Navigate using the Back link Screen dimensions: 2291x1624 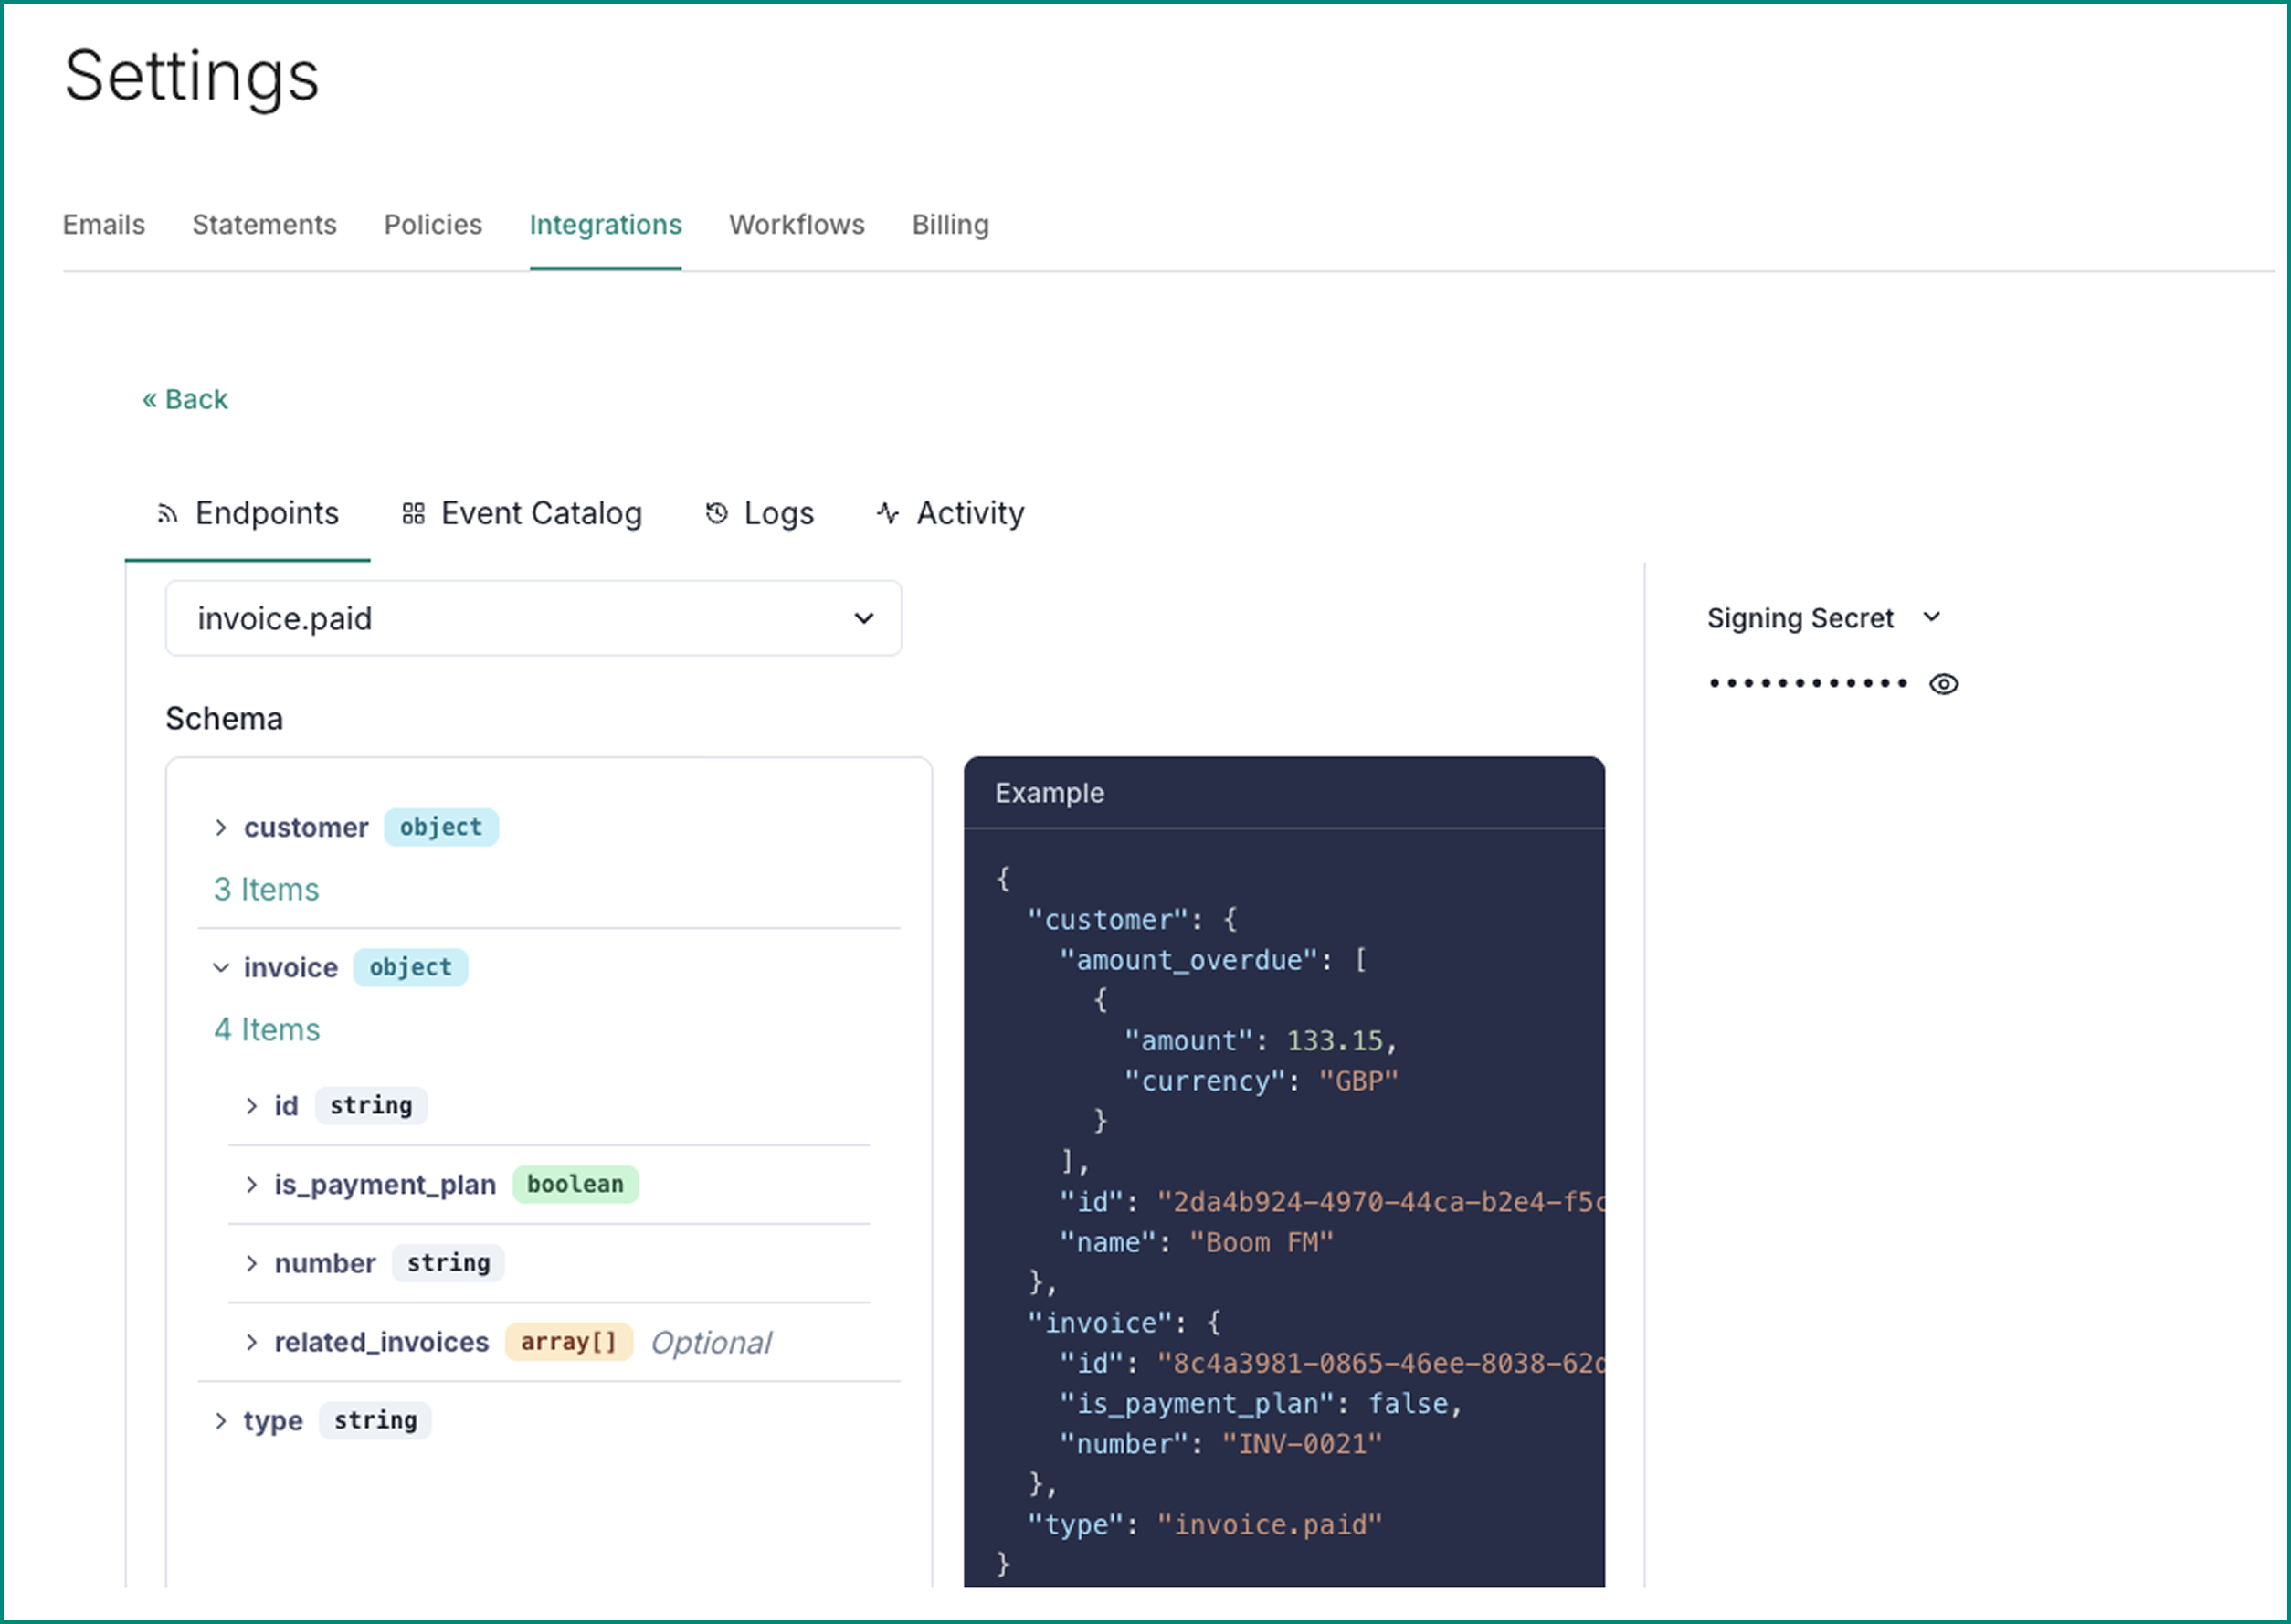(186, 398)
